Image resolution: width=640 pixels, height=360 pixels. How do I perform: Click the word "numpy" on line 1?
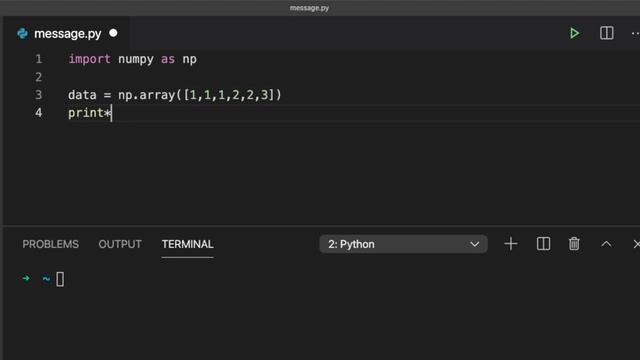(136, 60)
